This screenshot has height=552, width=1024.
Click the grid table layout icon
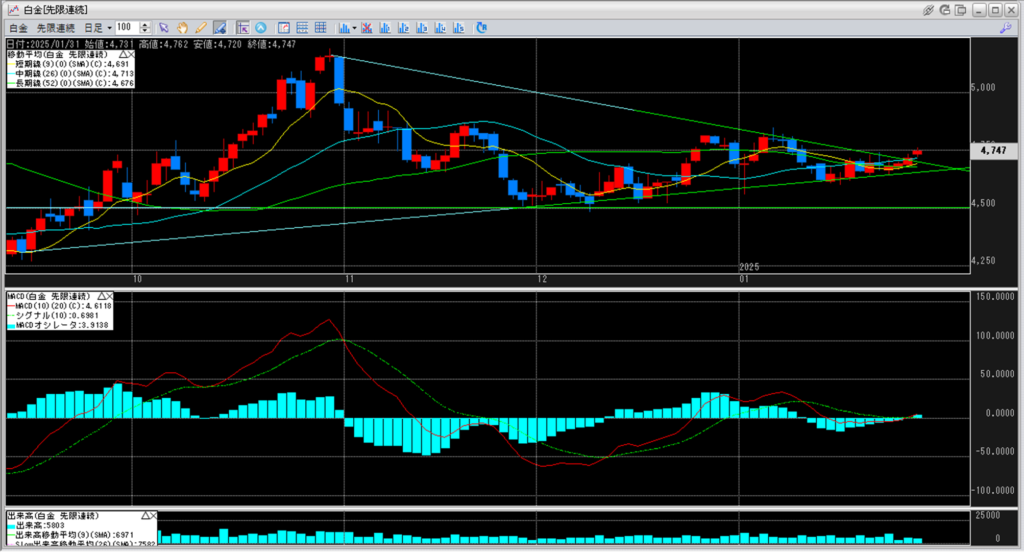(320, 27)
